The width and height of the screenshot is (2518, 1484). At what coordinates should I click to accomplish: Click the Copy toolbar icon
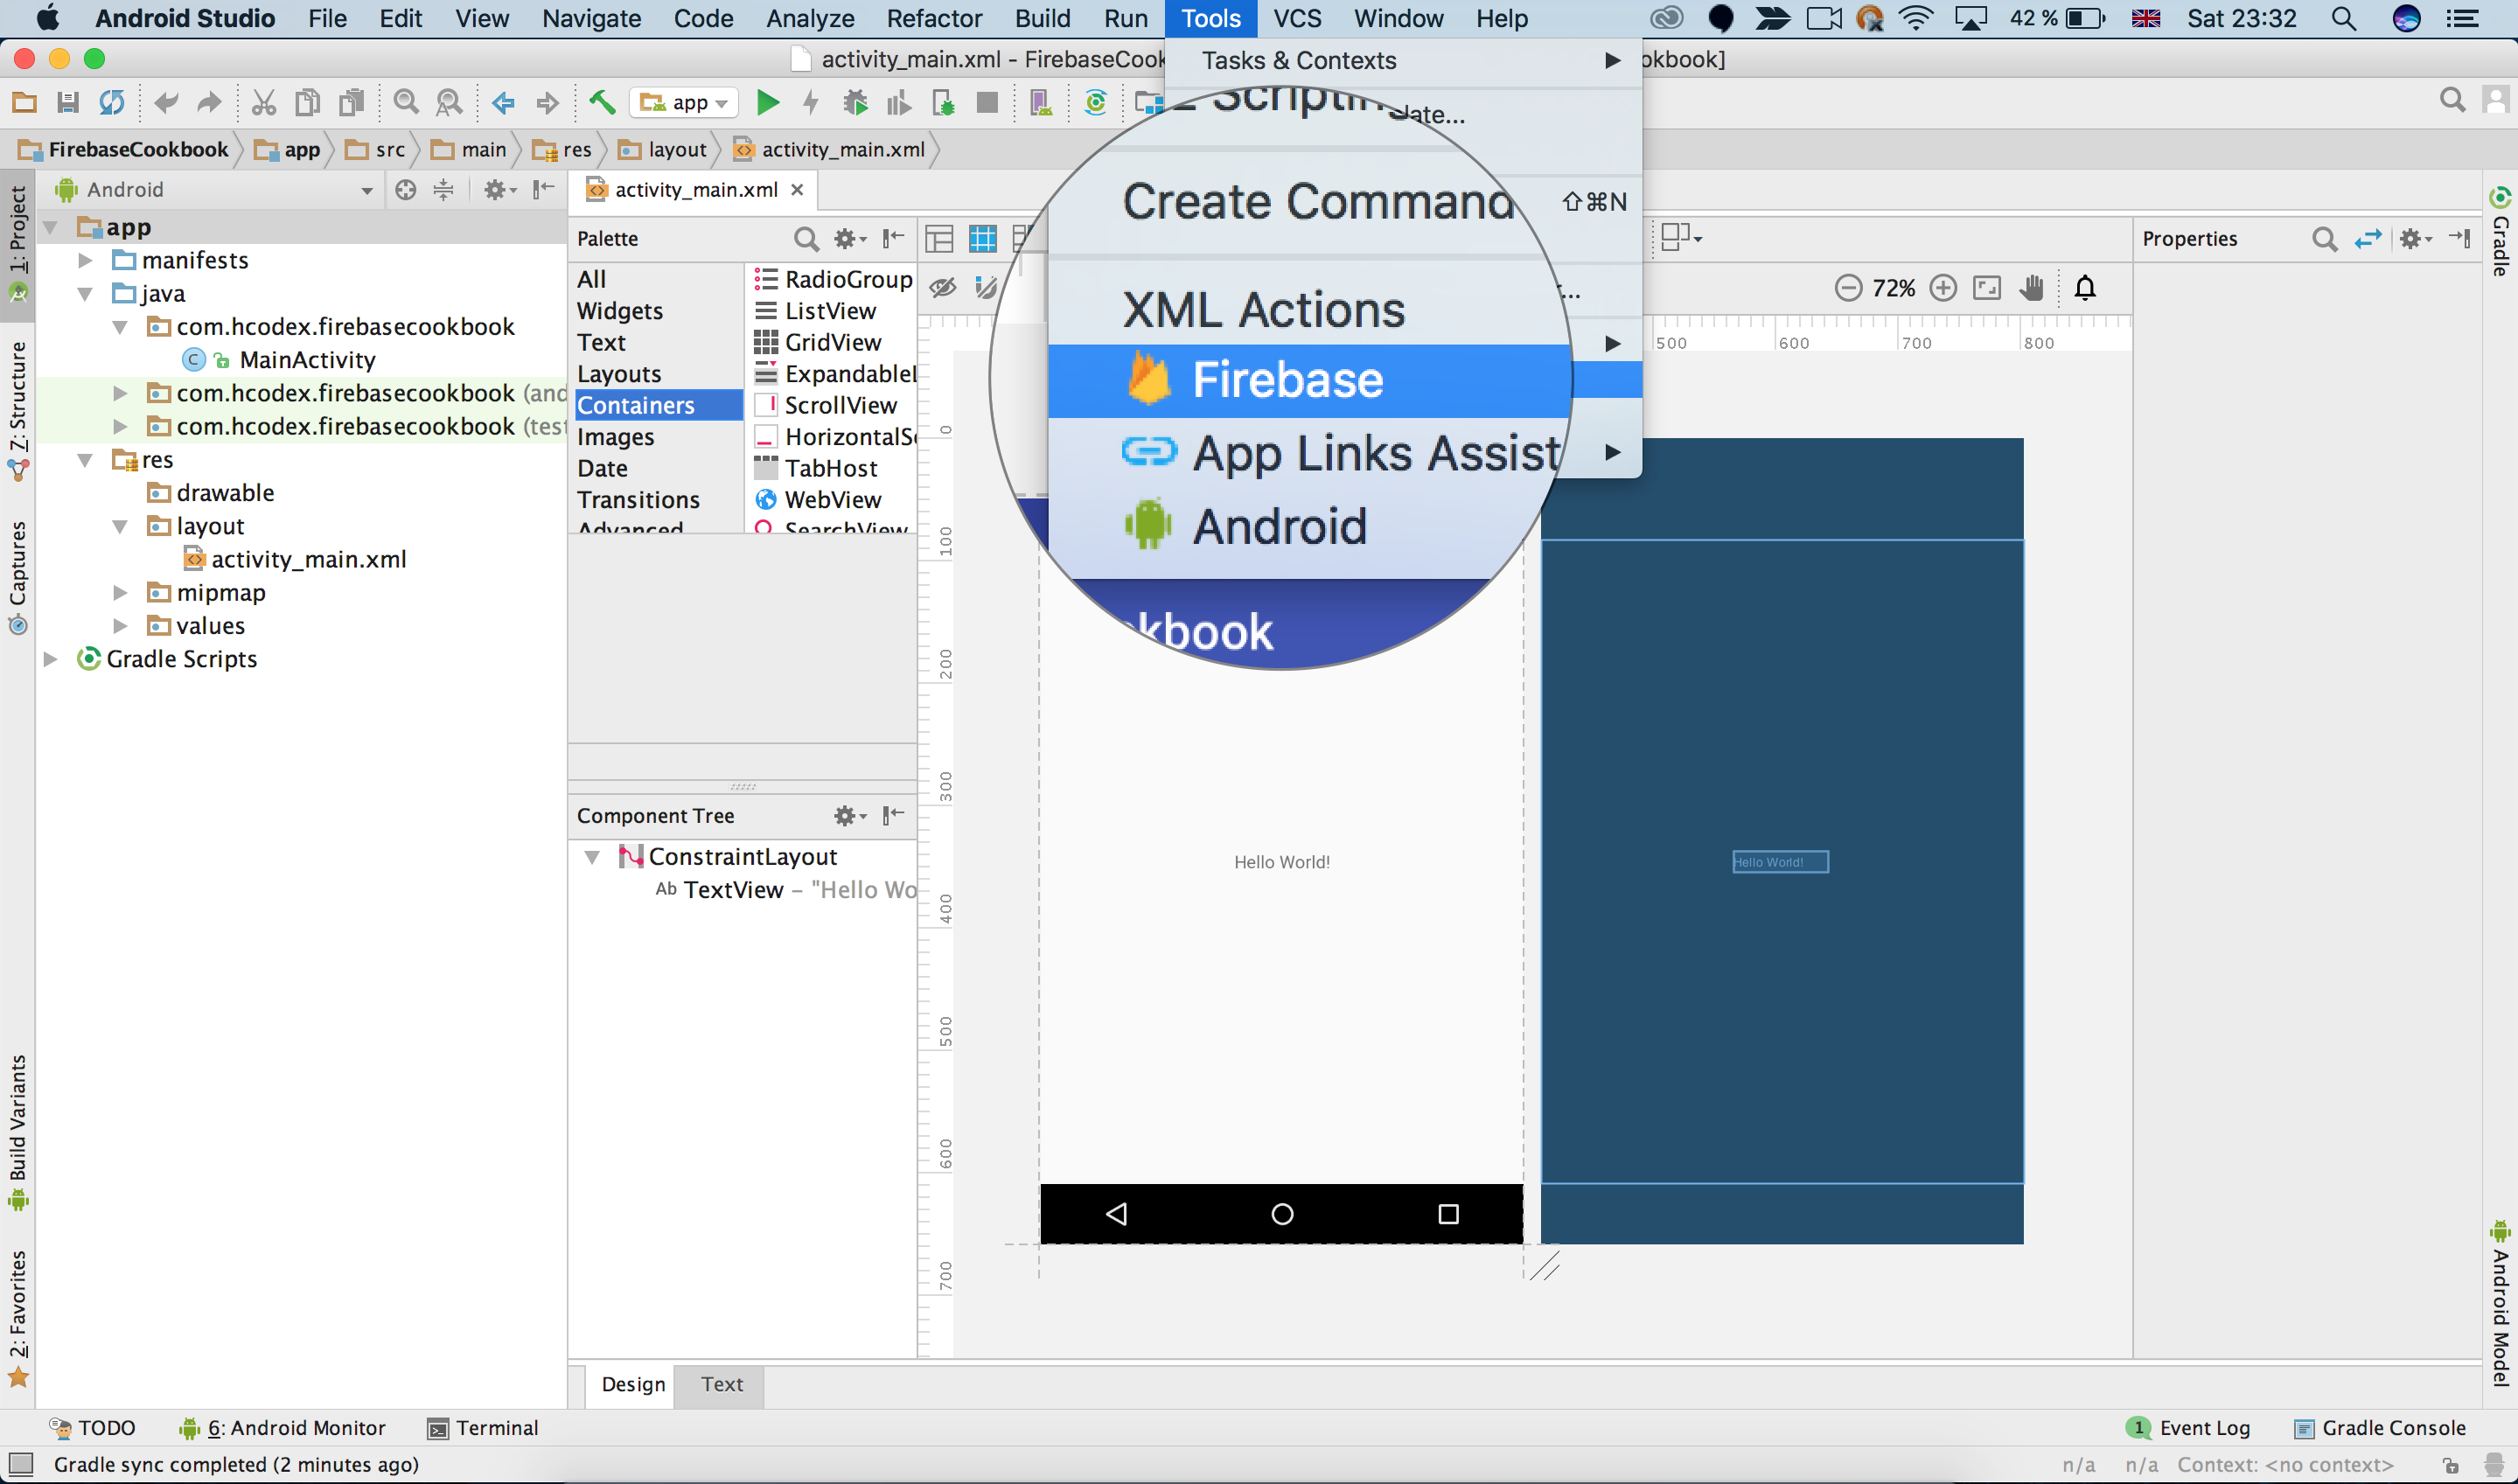pyautogui.click(x=308, y=102)
